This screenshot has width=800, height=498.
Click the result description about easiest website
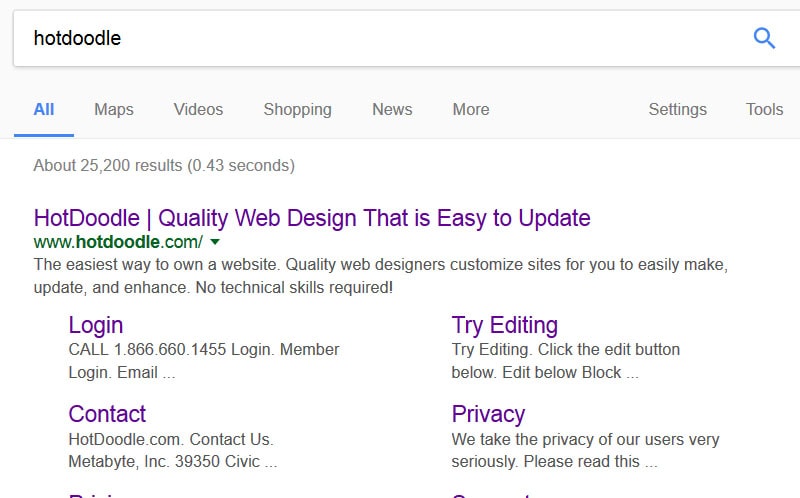(x=381, y=276)
